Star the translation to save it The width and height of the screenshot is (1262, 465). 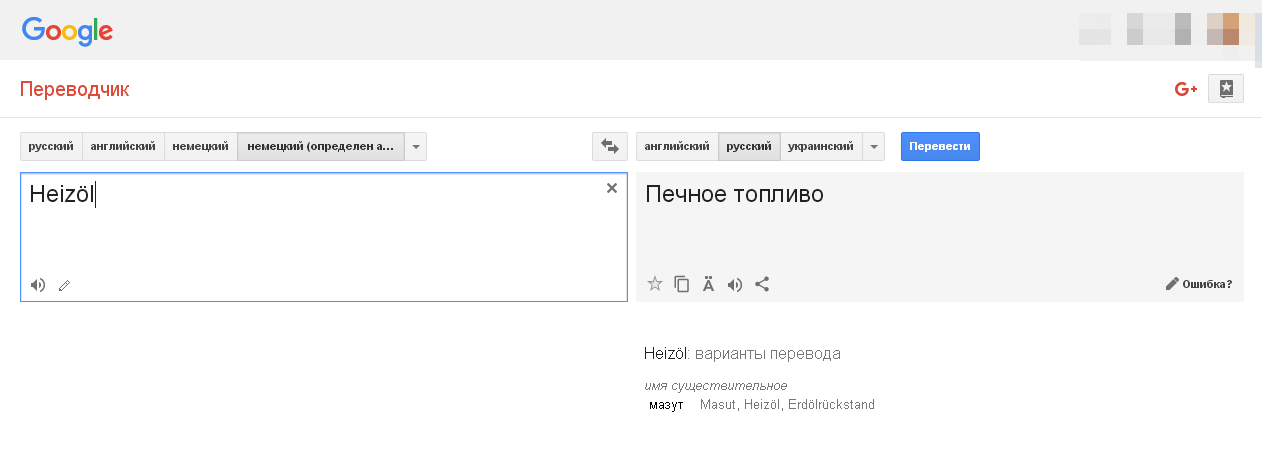tap(655, 284)
